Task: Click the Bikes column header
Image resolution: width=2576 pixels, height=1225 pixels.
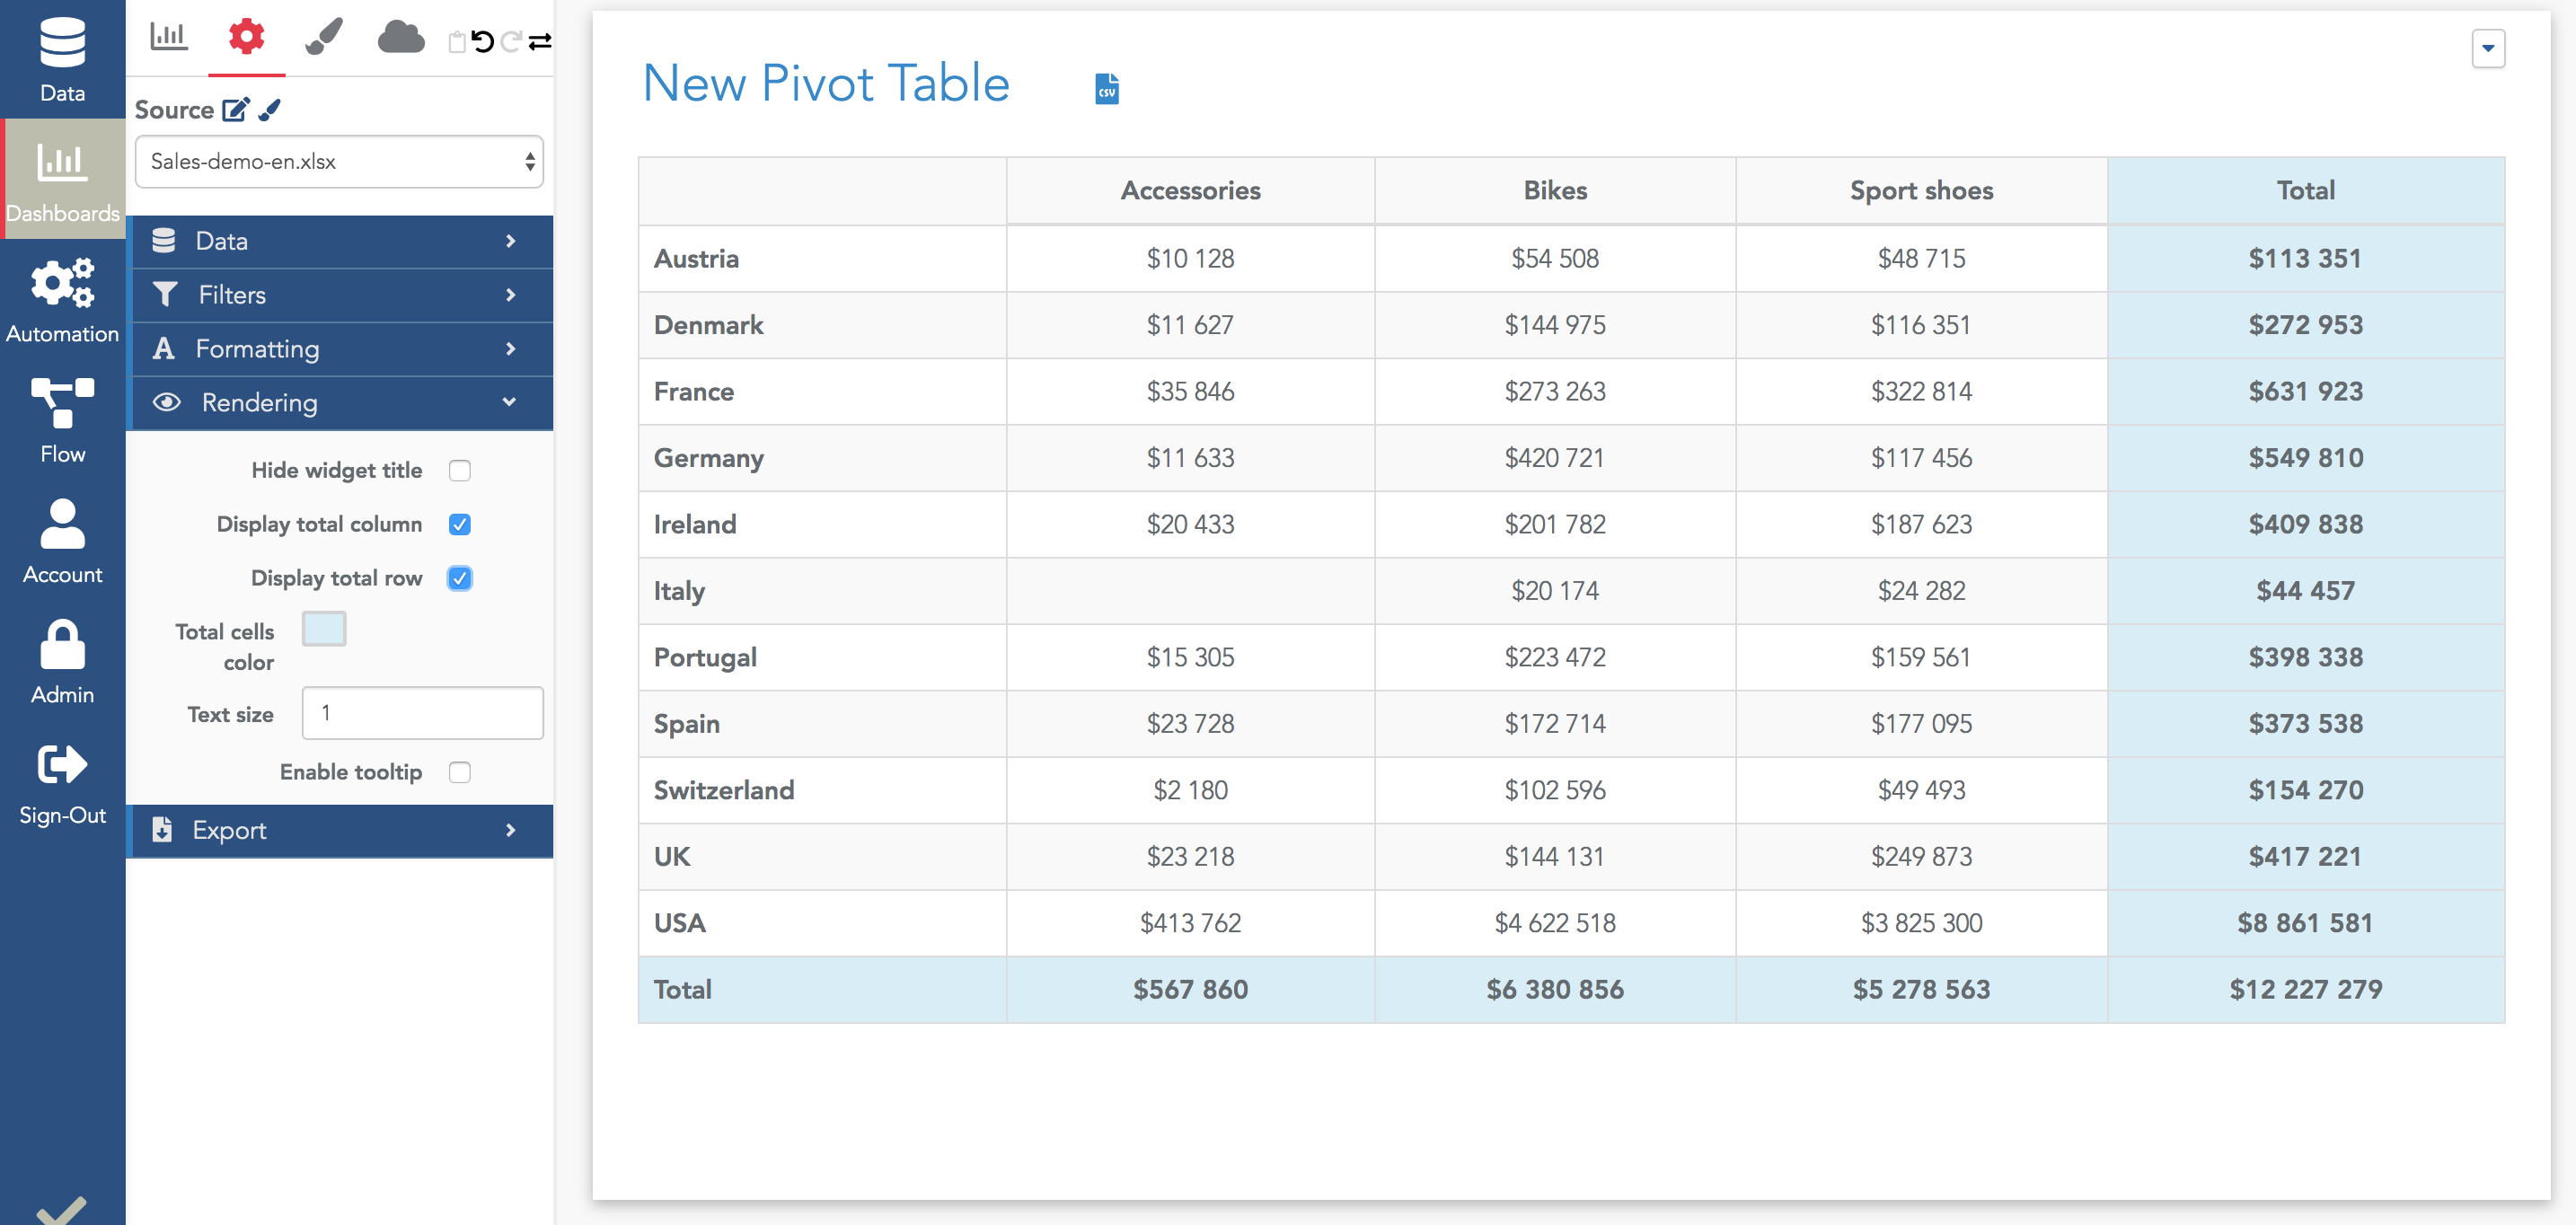Action: (1555, 190)
